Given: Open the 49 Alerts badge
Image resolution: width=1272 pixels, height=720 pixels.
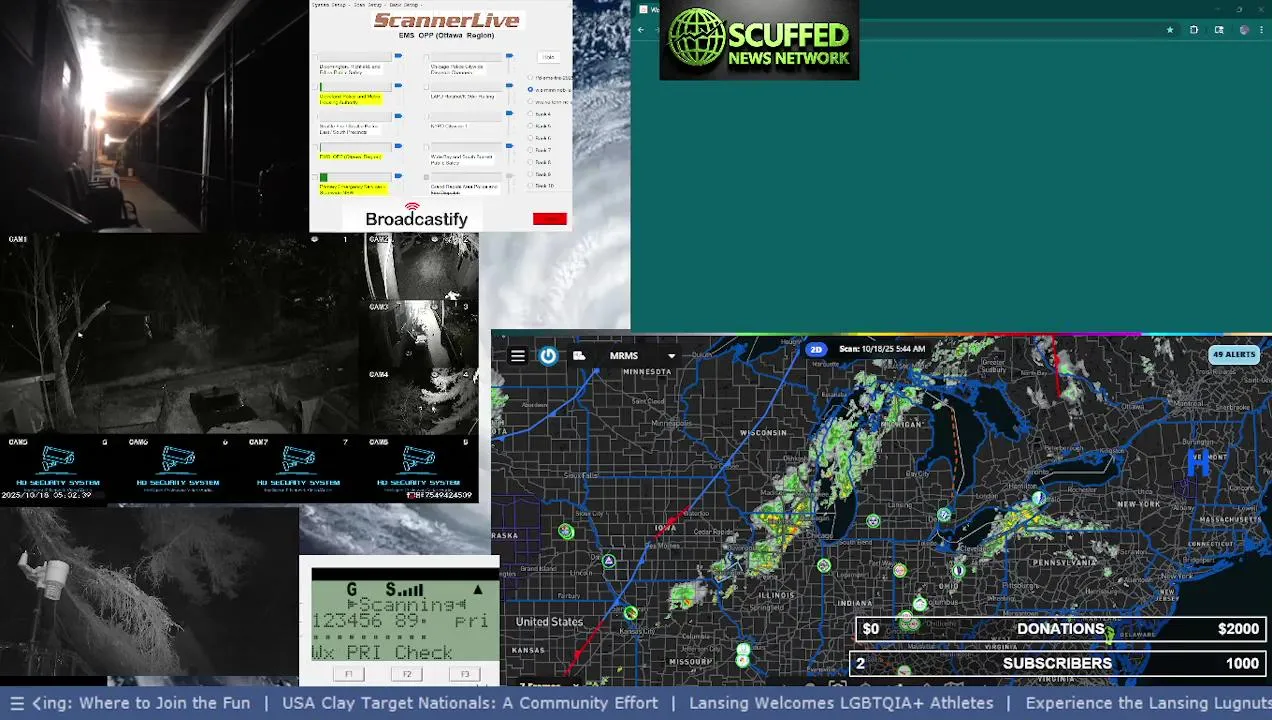Looking at the screenshot, I should pyautogui.click(x=1233, y=354).
